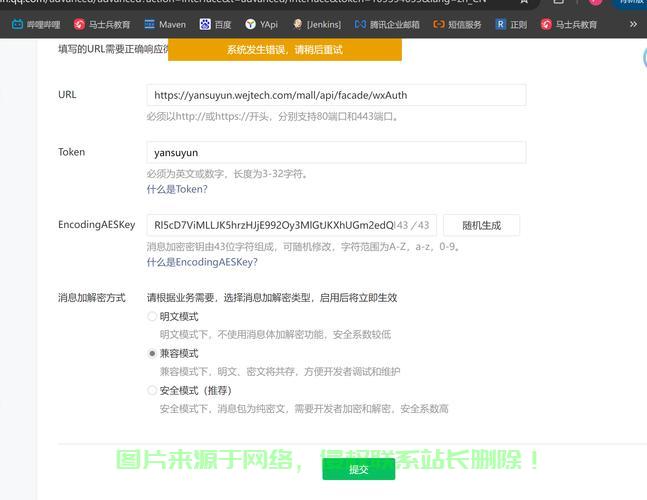Open the 正则 bookmark

511,25
